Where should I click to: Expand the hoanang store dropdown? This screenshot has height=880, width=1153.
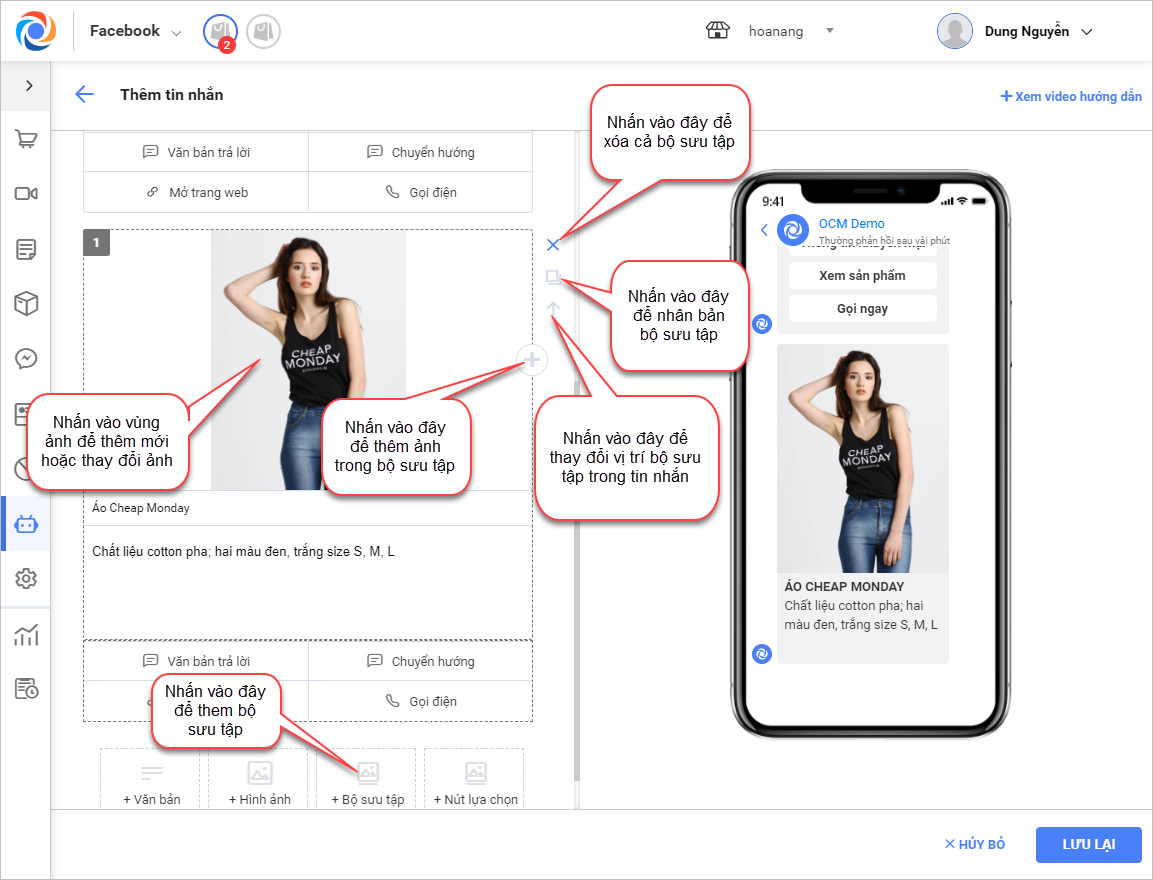pos(830,31)
